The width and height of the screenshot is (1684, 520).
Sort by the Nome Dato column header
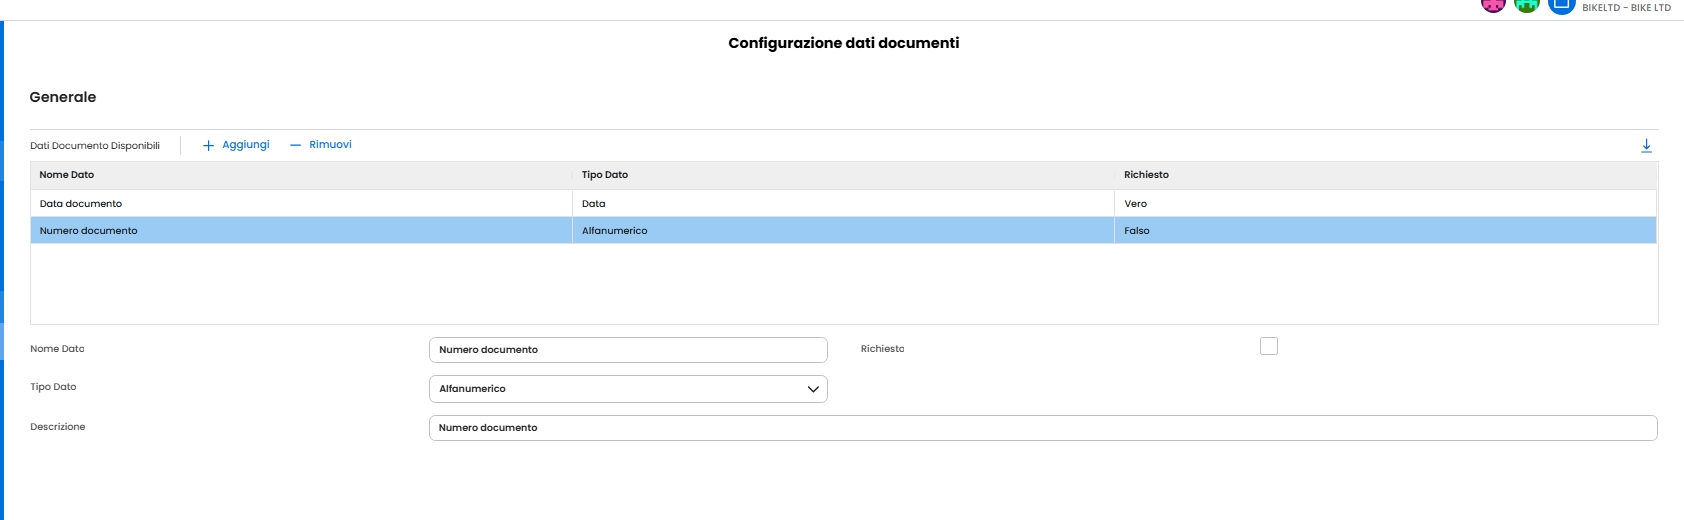(67, 175)
